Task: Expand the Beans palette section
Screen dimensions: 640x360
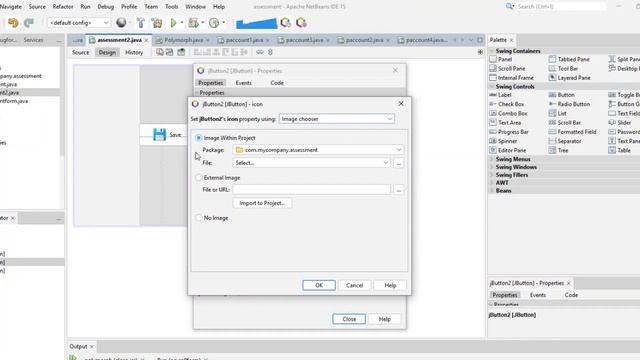Action: tap(491, 191)
